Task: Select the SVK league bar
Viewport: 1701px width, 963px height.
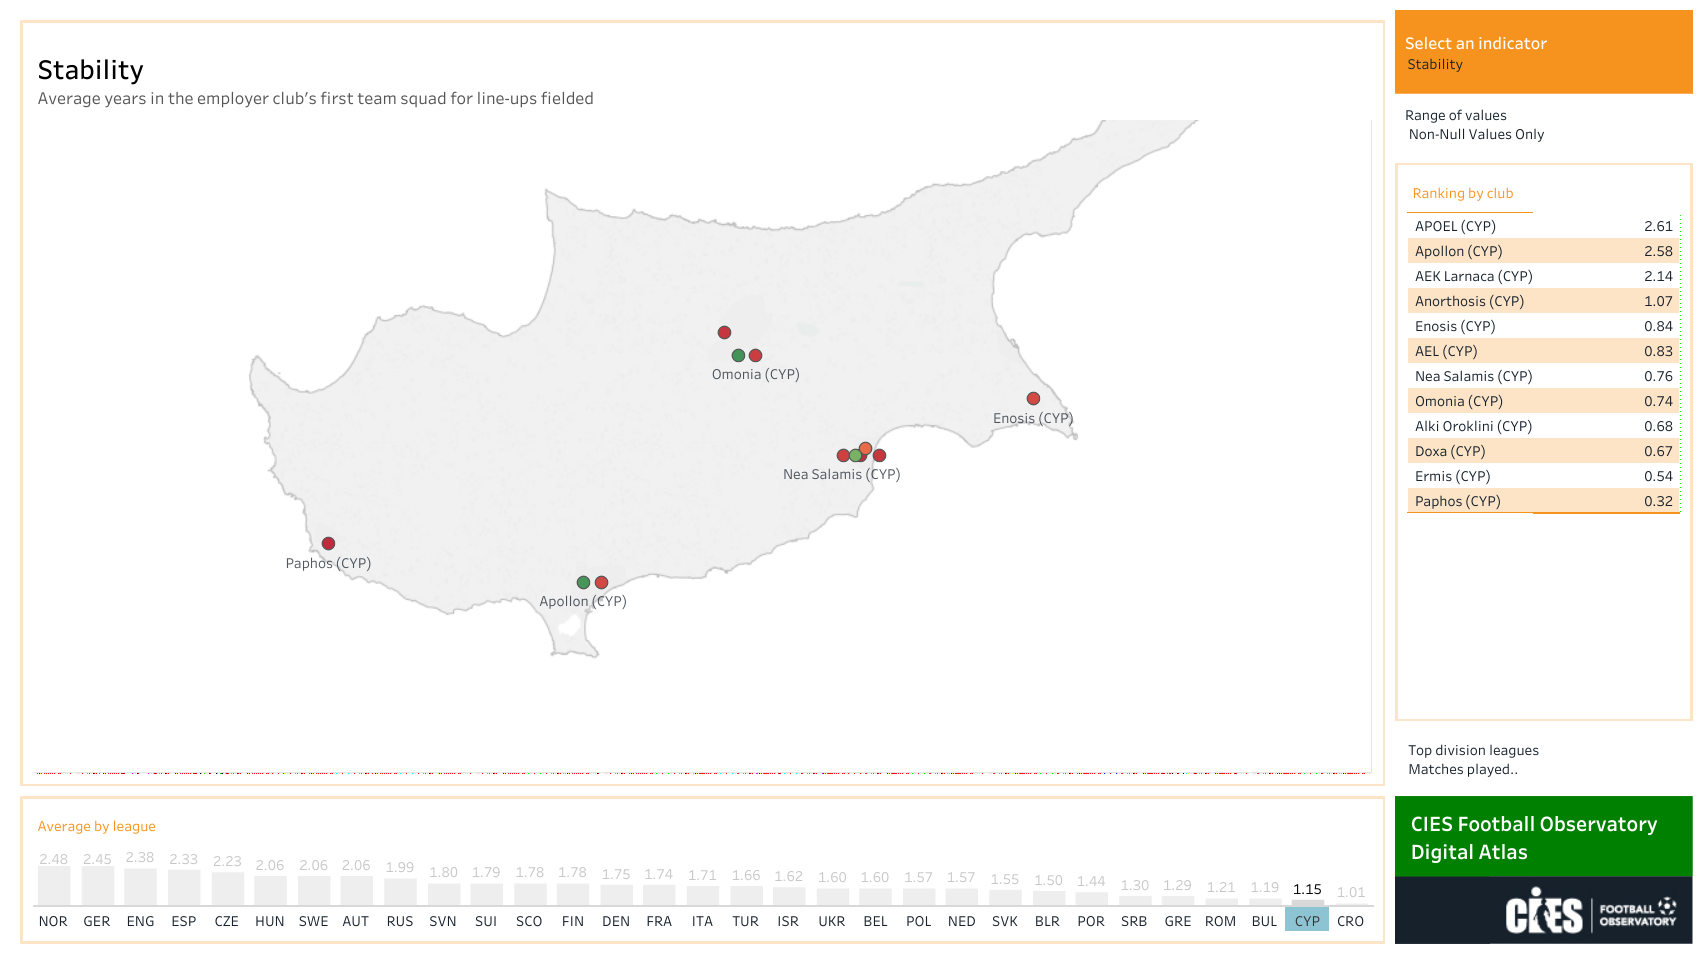Action: (1005, 898)
